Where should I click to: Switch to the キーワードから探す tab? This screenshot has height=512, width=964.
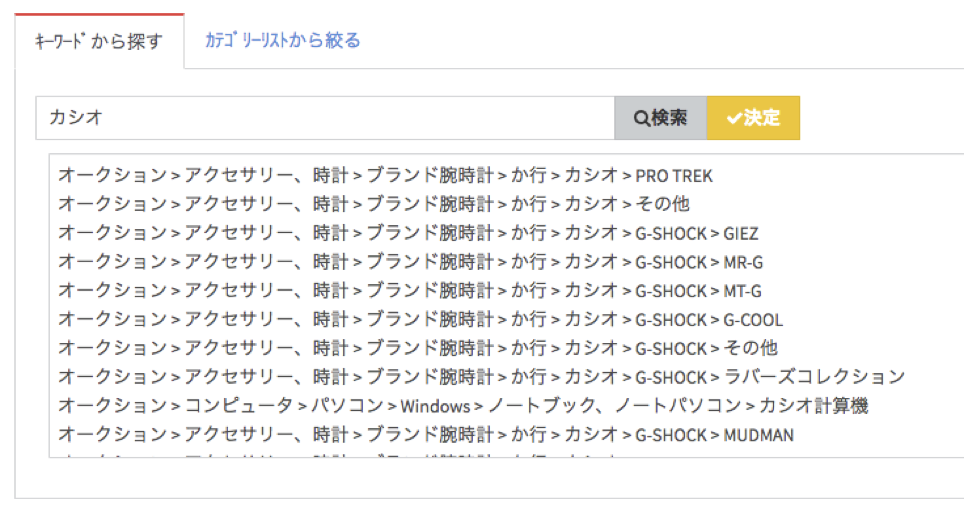coord(99,42)
